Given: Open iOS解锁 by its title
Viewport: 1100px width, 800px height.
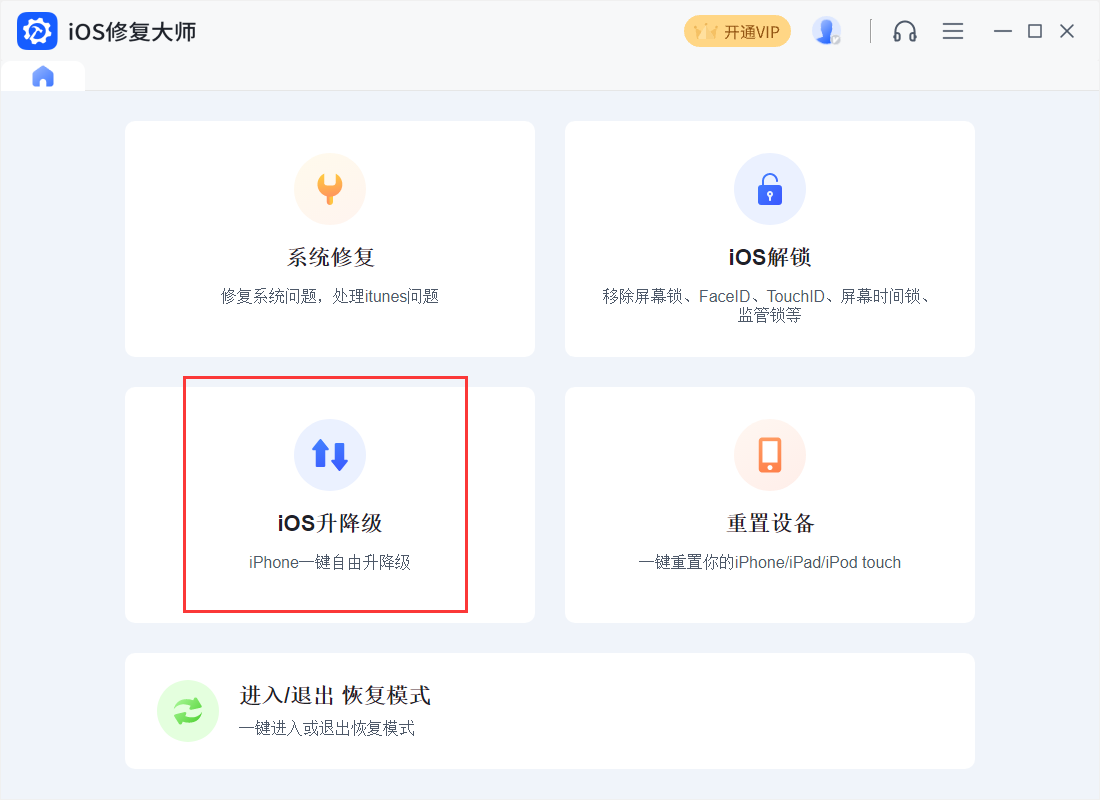Looking at the screenshot, I should coord(769,257).
